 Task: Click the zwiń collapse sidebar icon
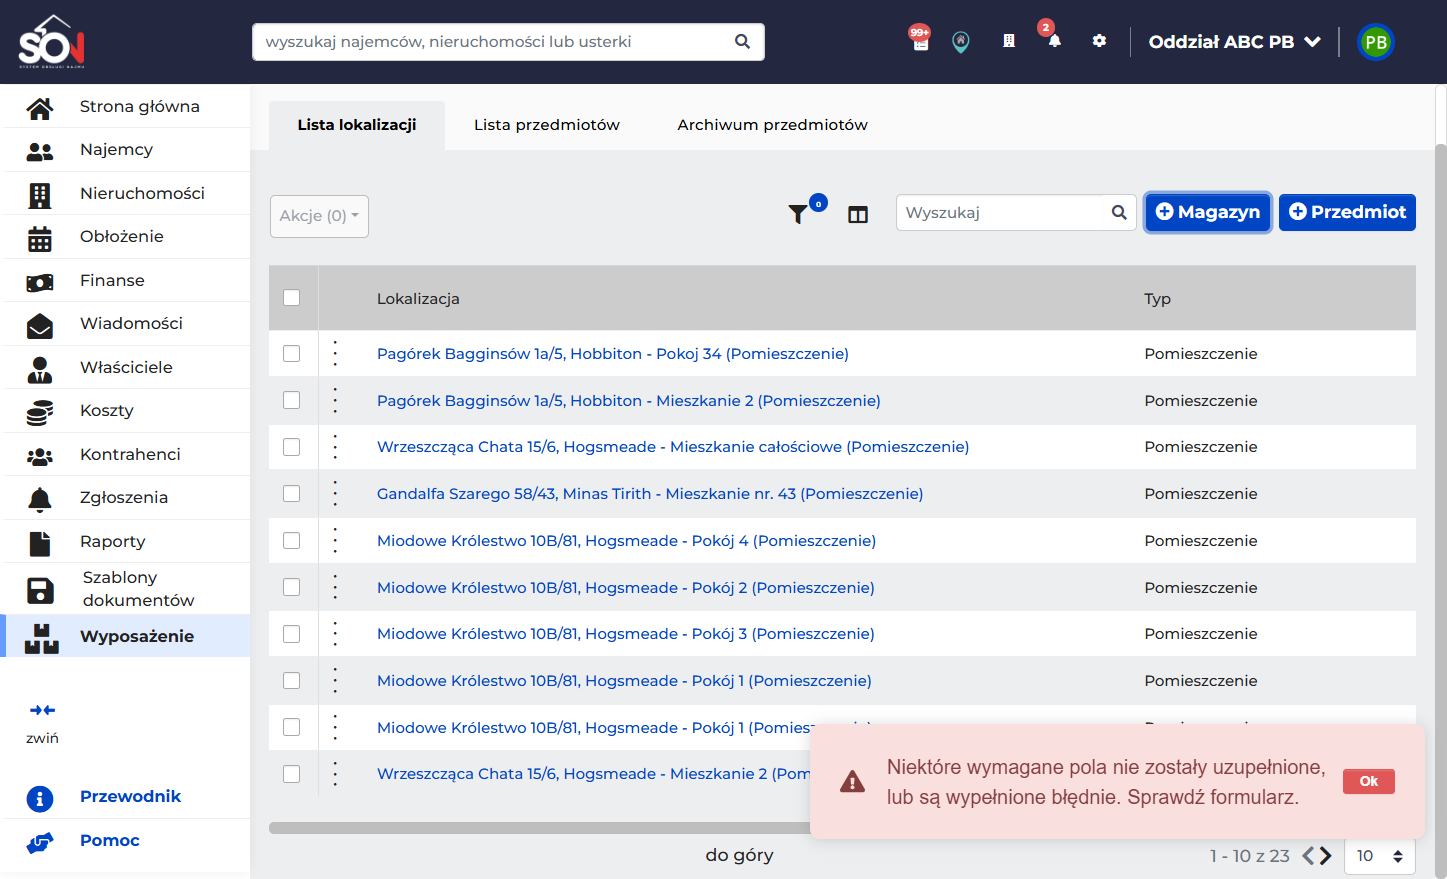(x=42, y=710)
